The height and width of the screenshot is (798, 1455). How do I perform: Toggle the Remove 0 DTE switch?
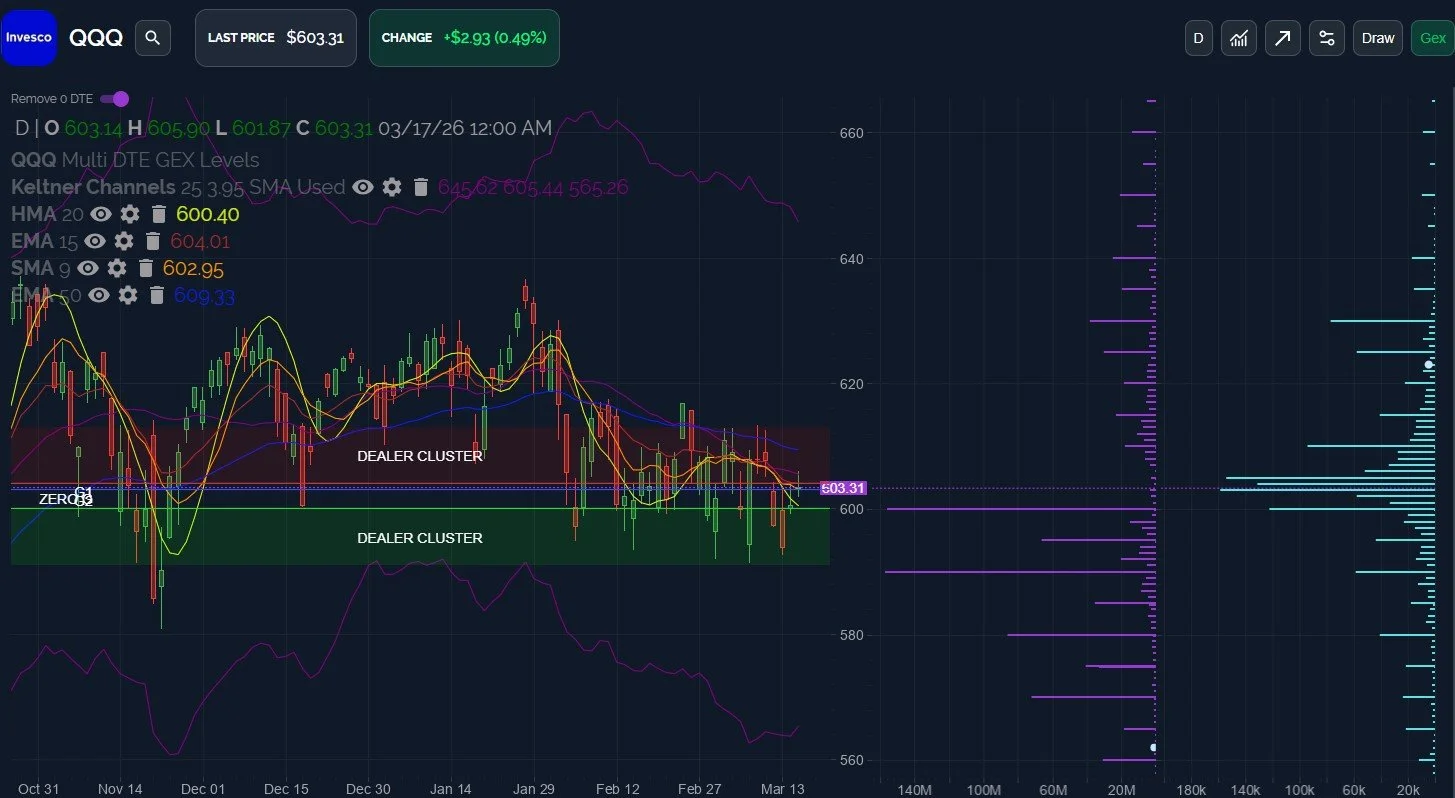tap(114, 98)
